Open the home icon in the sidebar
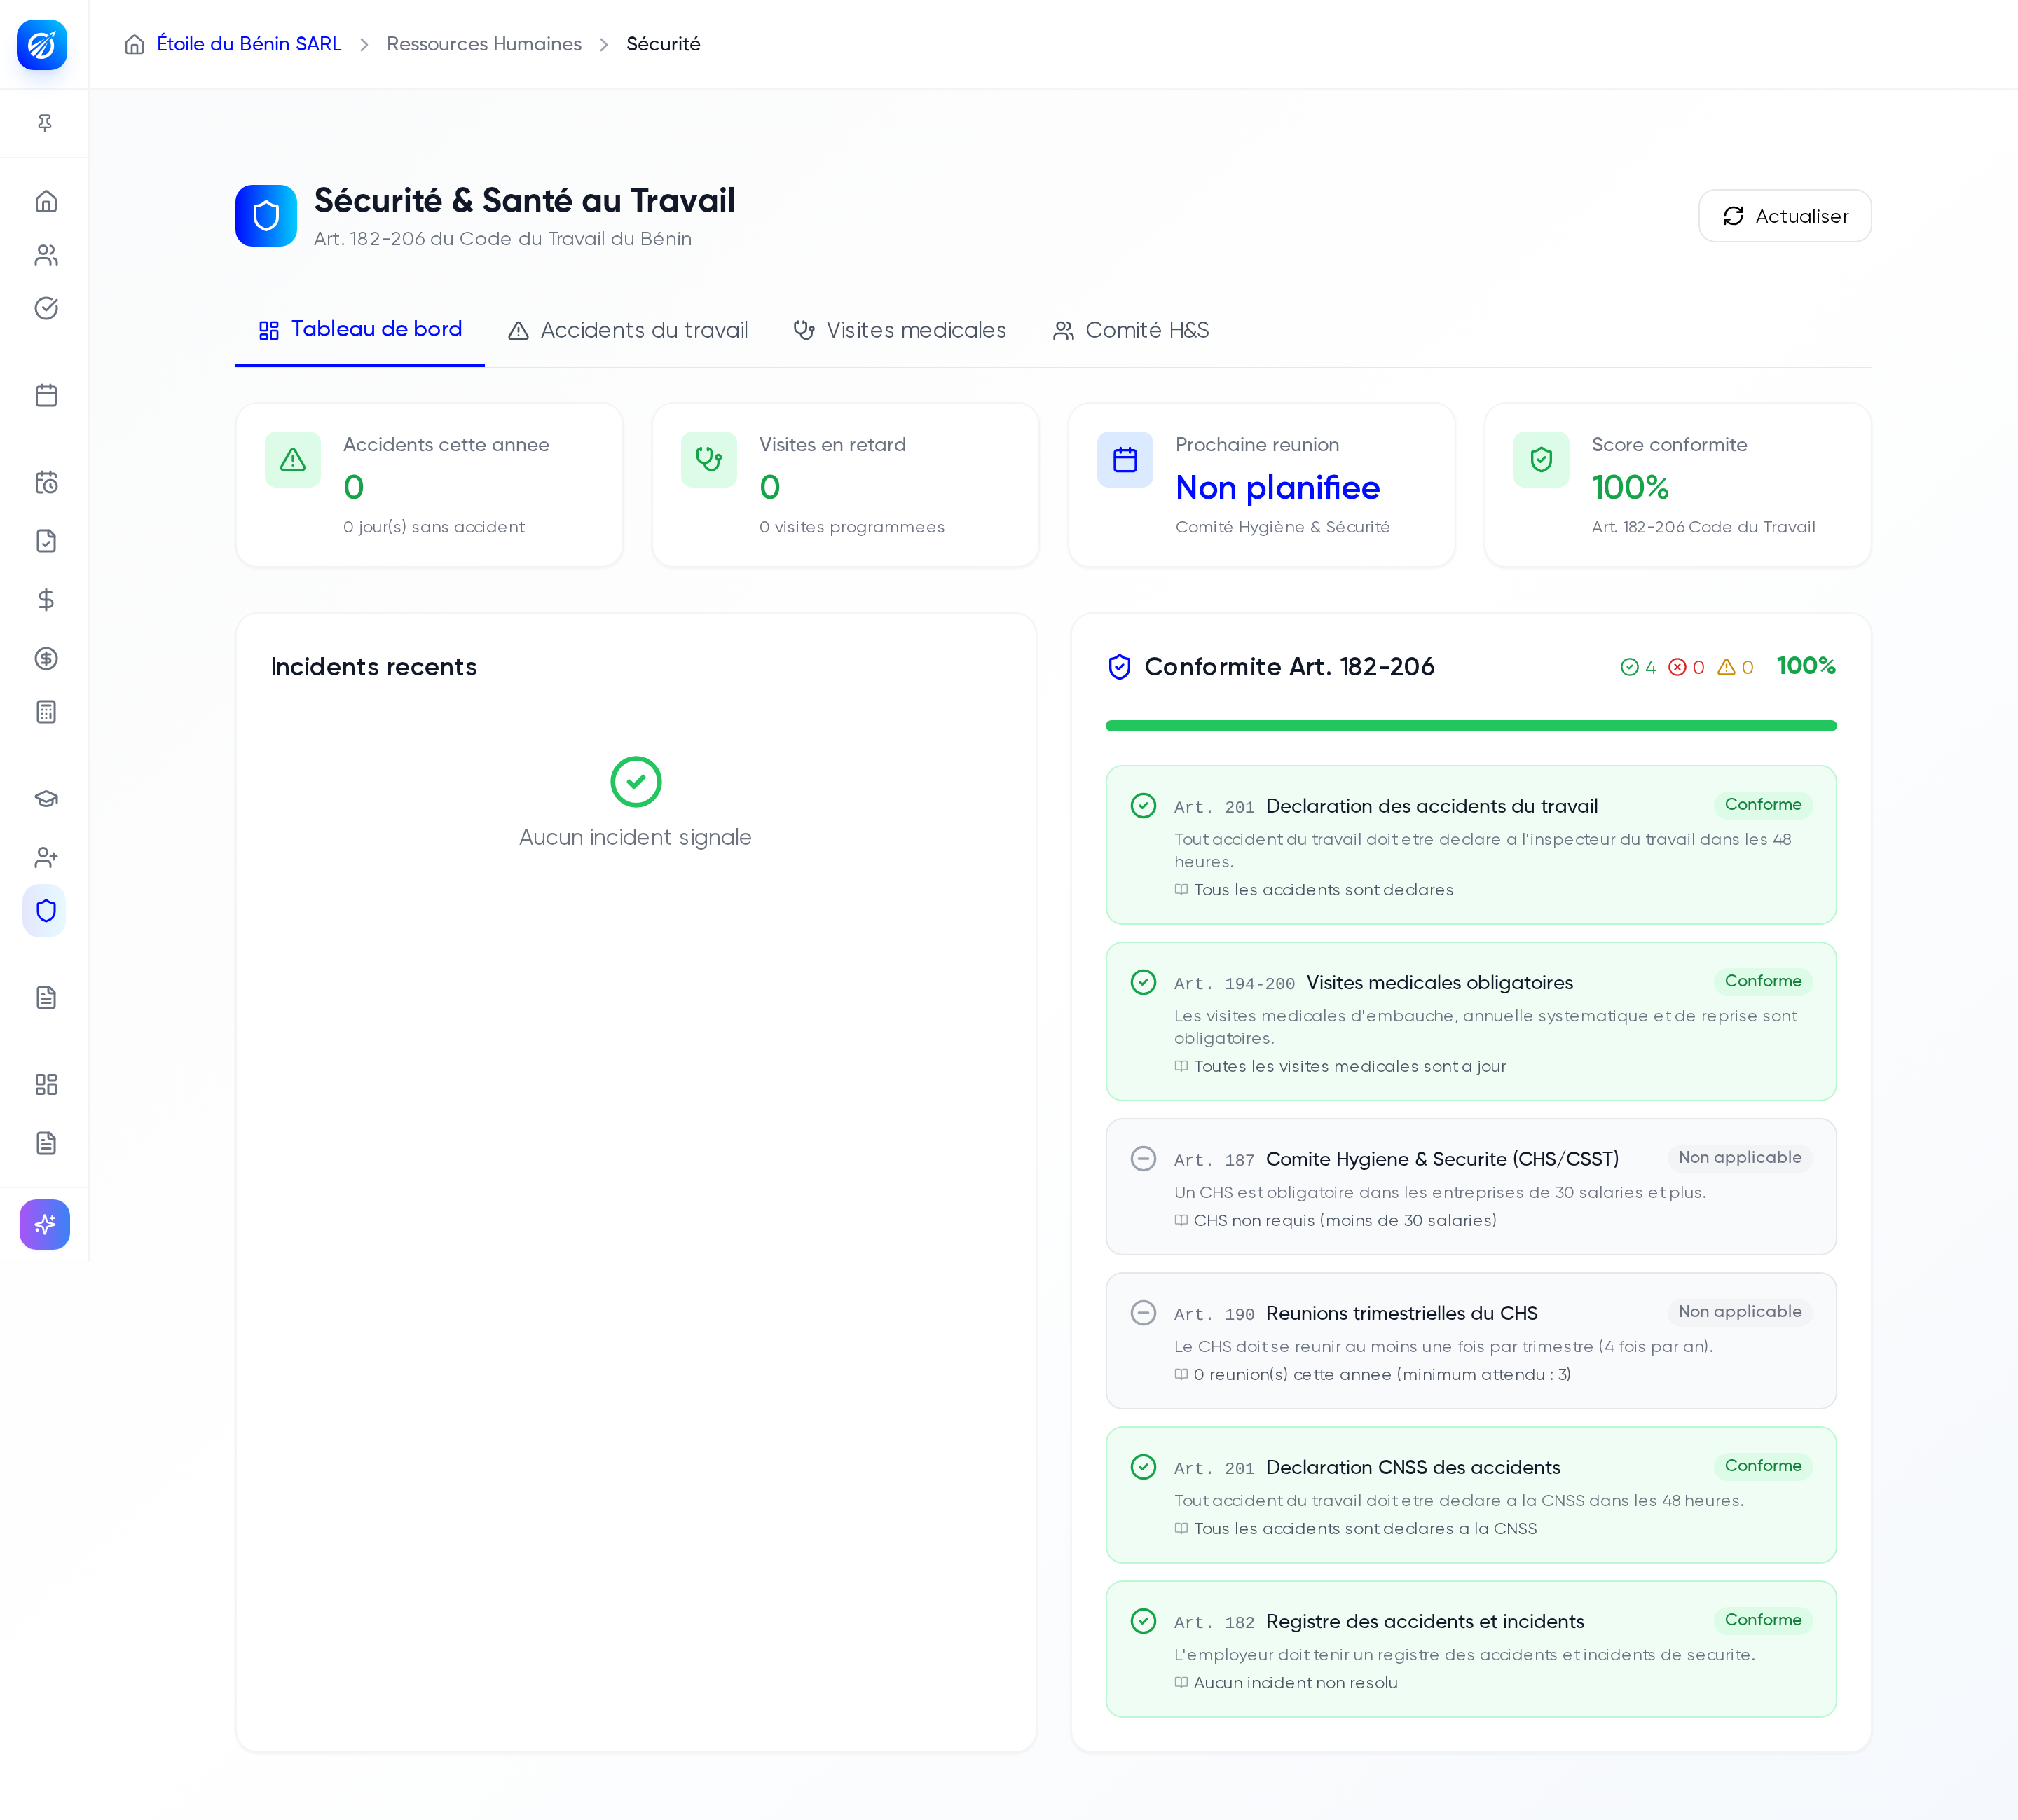2018x1820 pixels. pos(46,201)
